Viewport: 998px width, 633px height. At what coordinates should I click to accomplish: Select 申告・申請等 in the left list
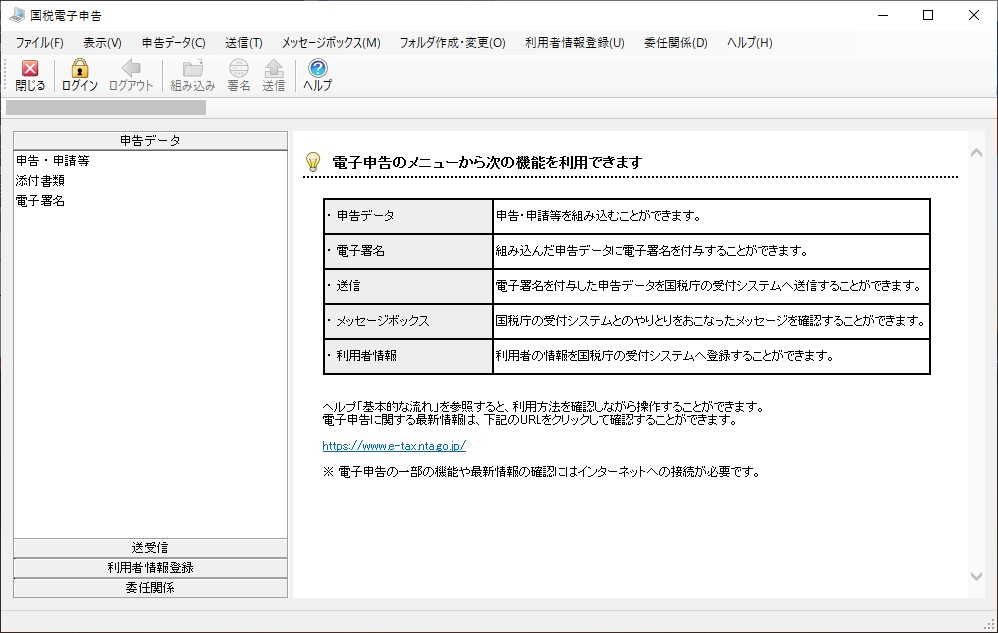point(53,161)
